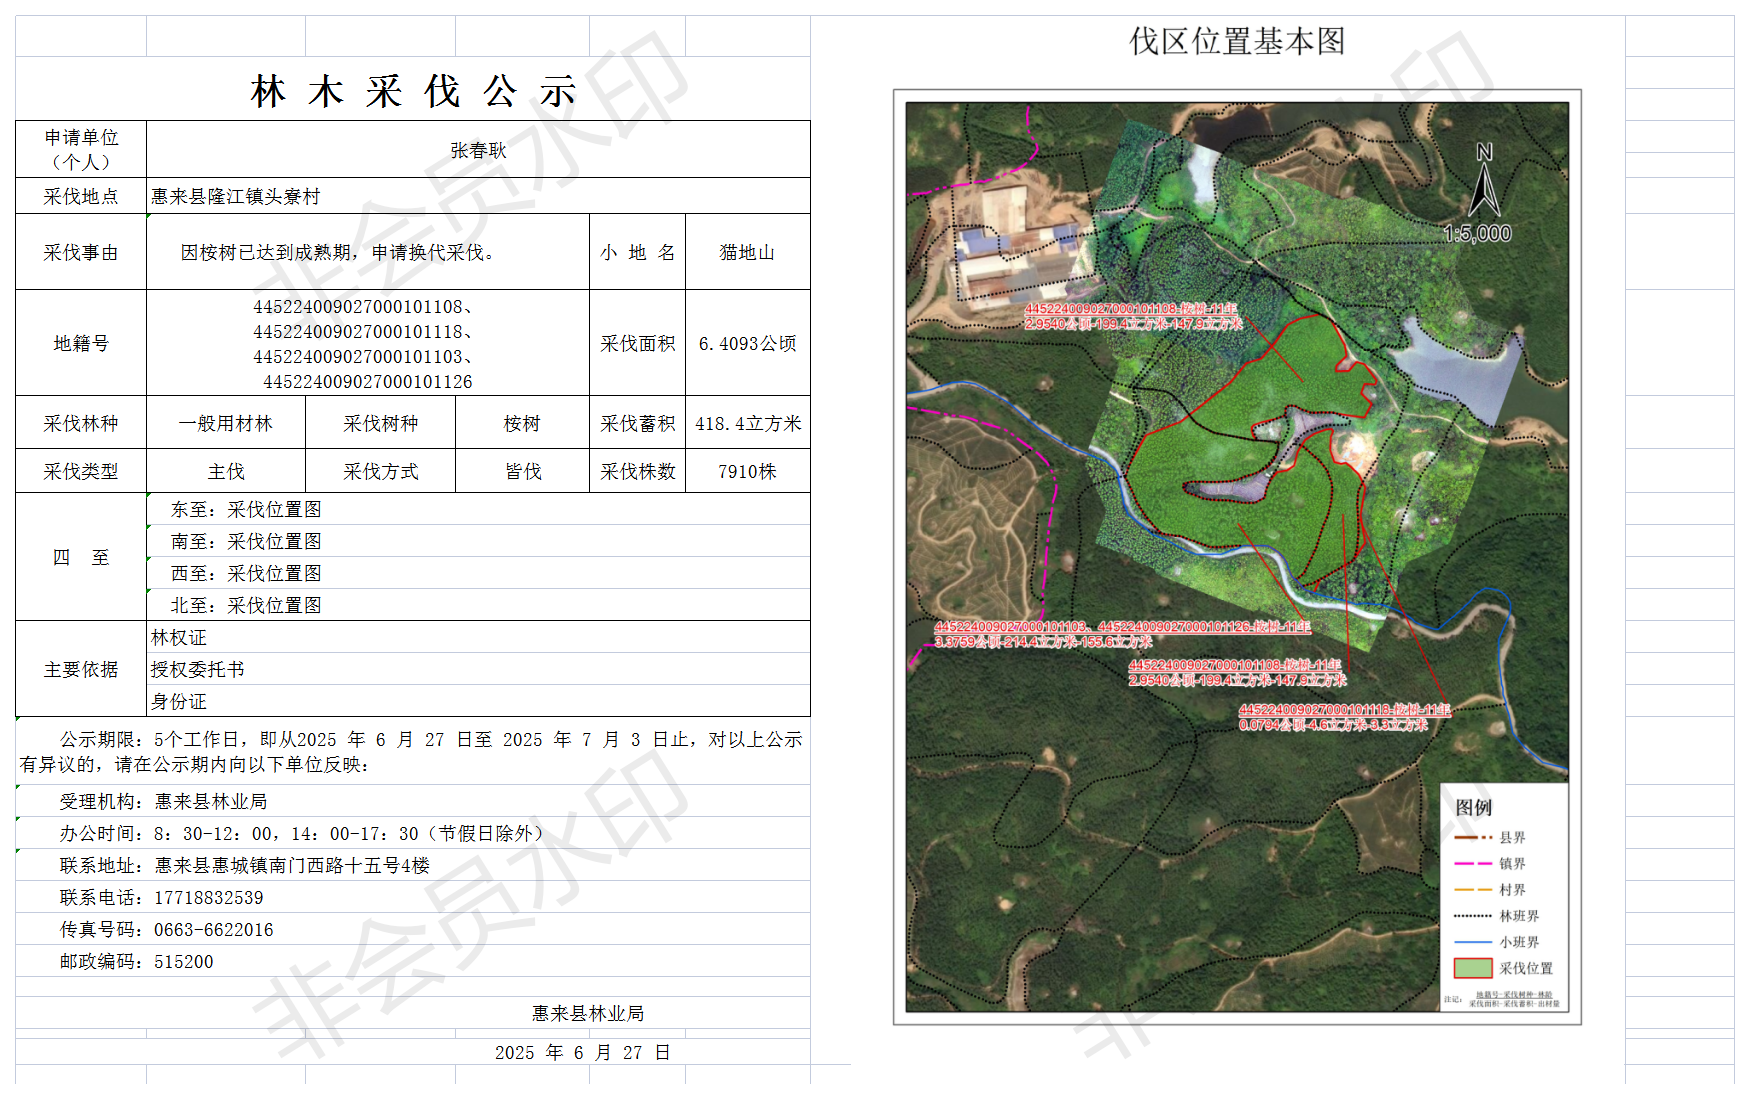Click the 村界 legend entry
The width and height of the screenshot is (1750, 1099).
pos(1489,889)
